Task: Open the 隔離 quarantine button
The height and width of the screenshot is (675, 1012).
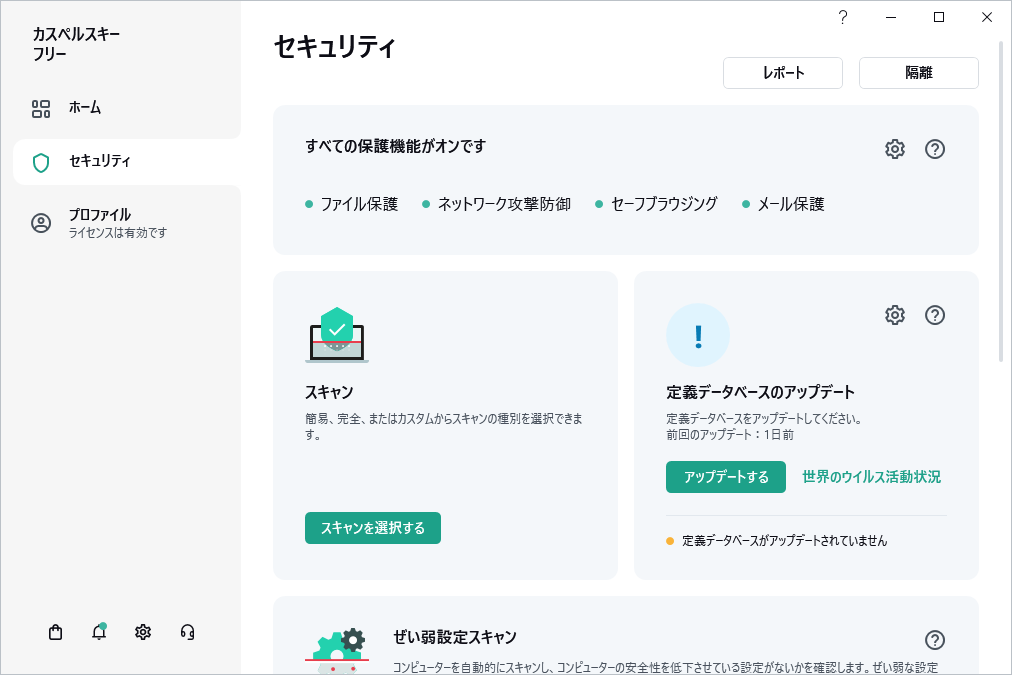Action: point(918,73)
